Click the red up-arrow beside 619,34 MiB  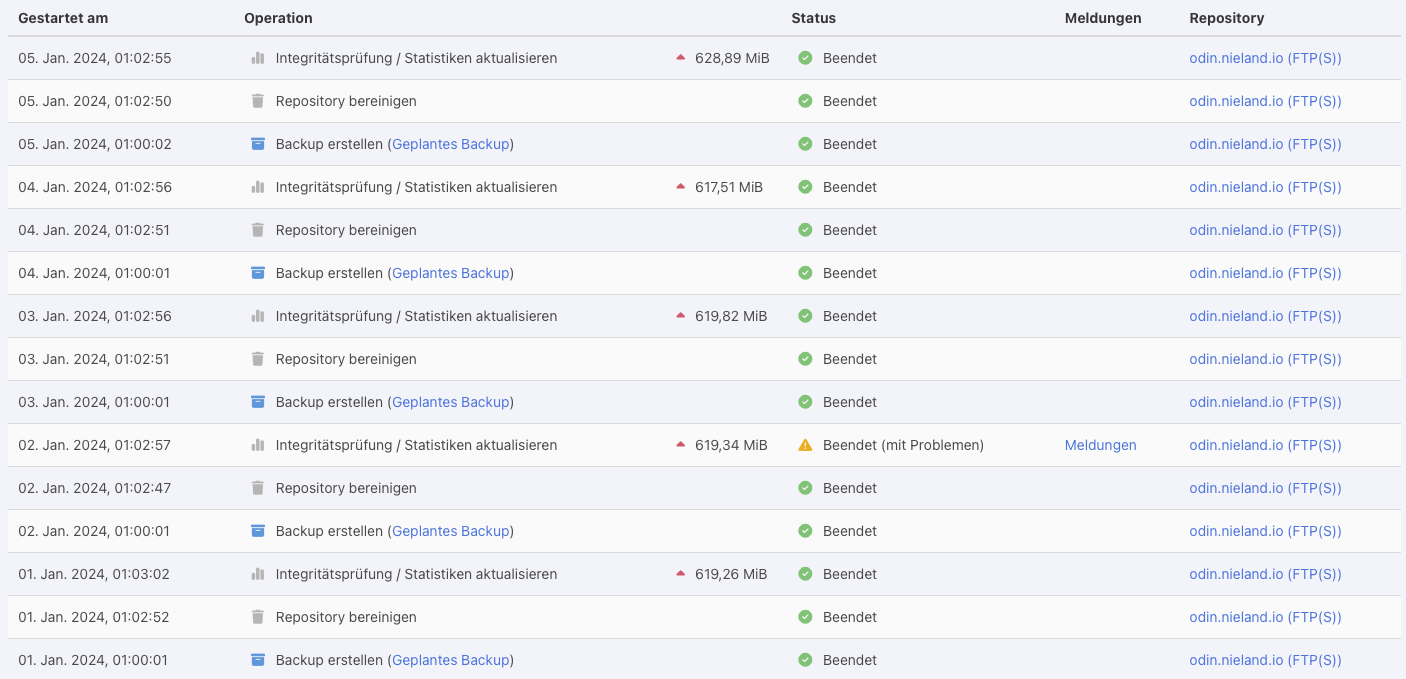click(x=681, y=445)
